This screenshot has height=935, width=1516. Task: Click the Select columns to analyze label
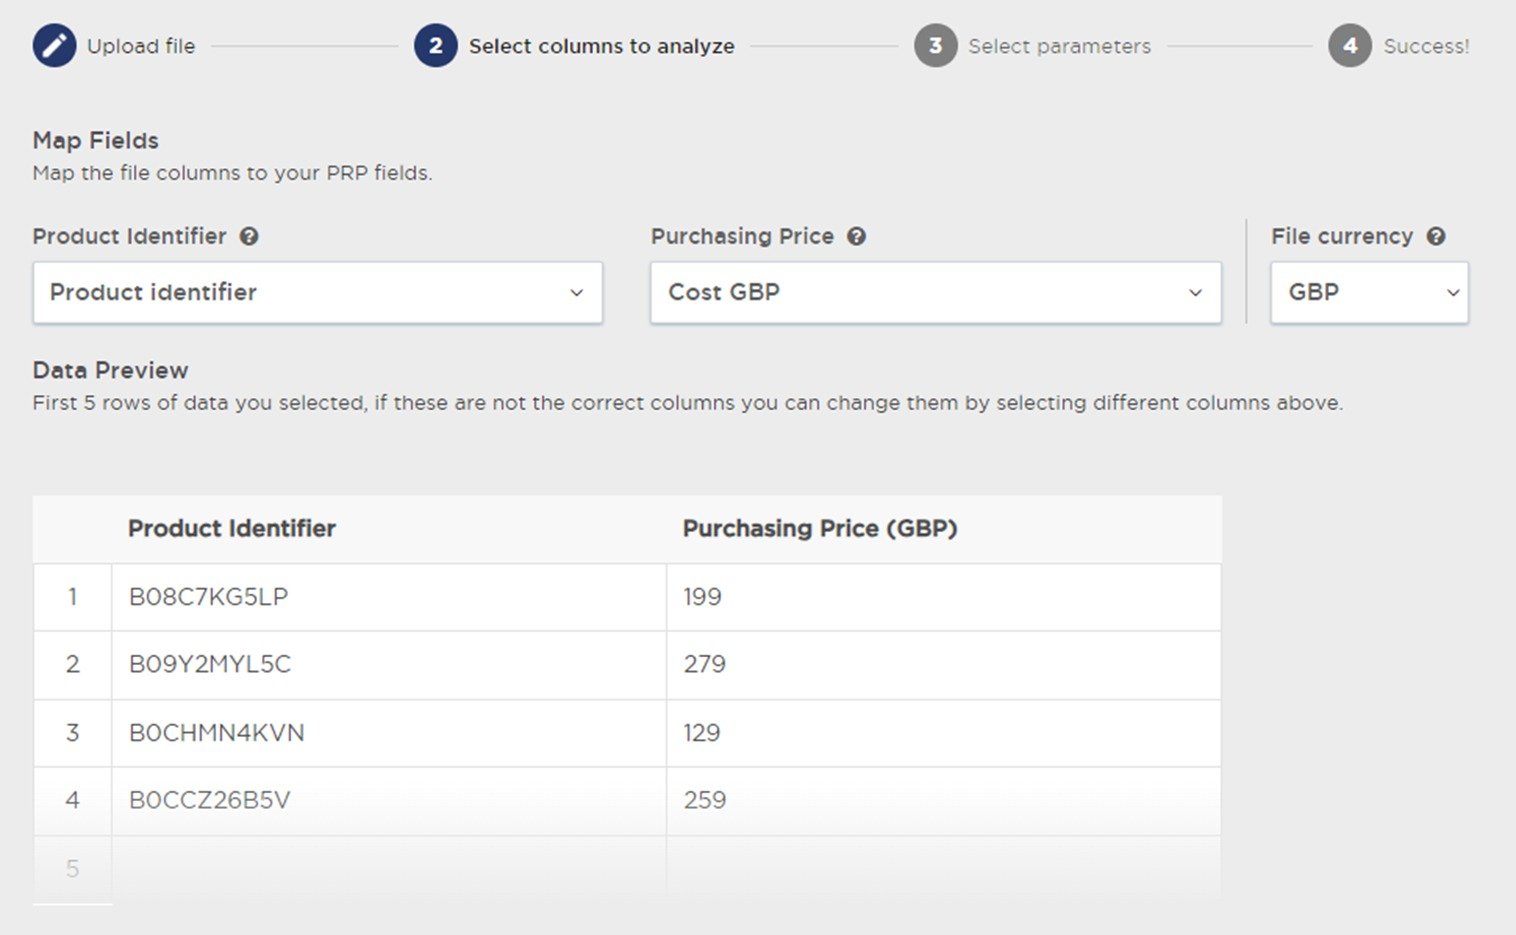[x=602, y=45]
